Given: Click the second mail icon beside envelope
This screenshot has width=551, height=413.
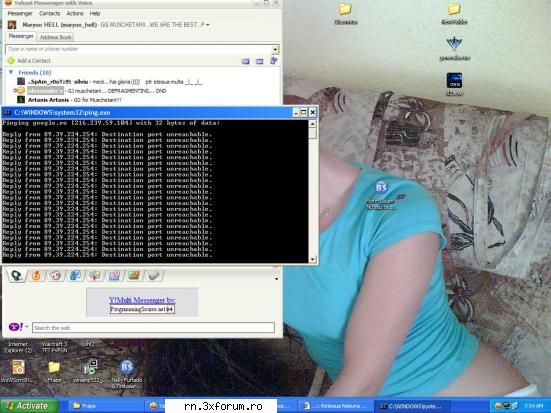Looking at the screenshot, I should (x=259, y=61).
